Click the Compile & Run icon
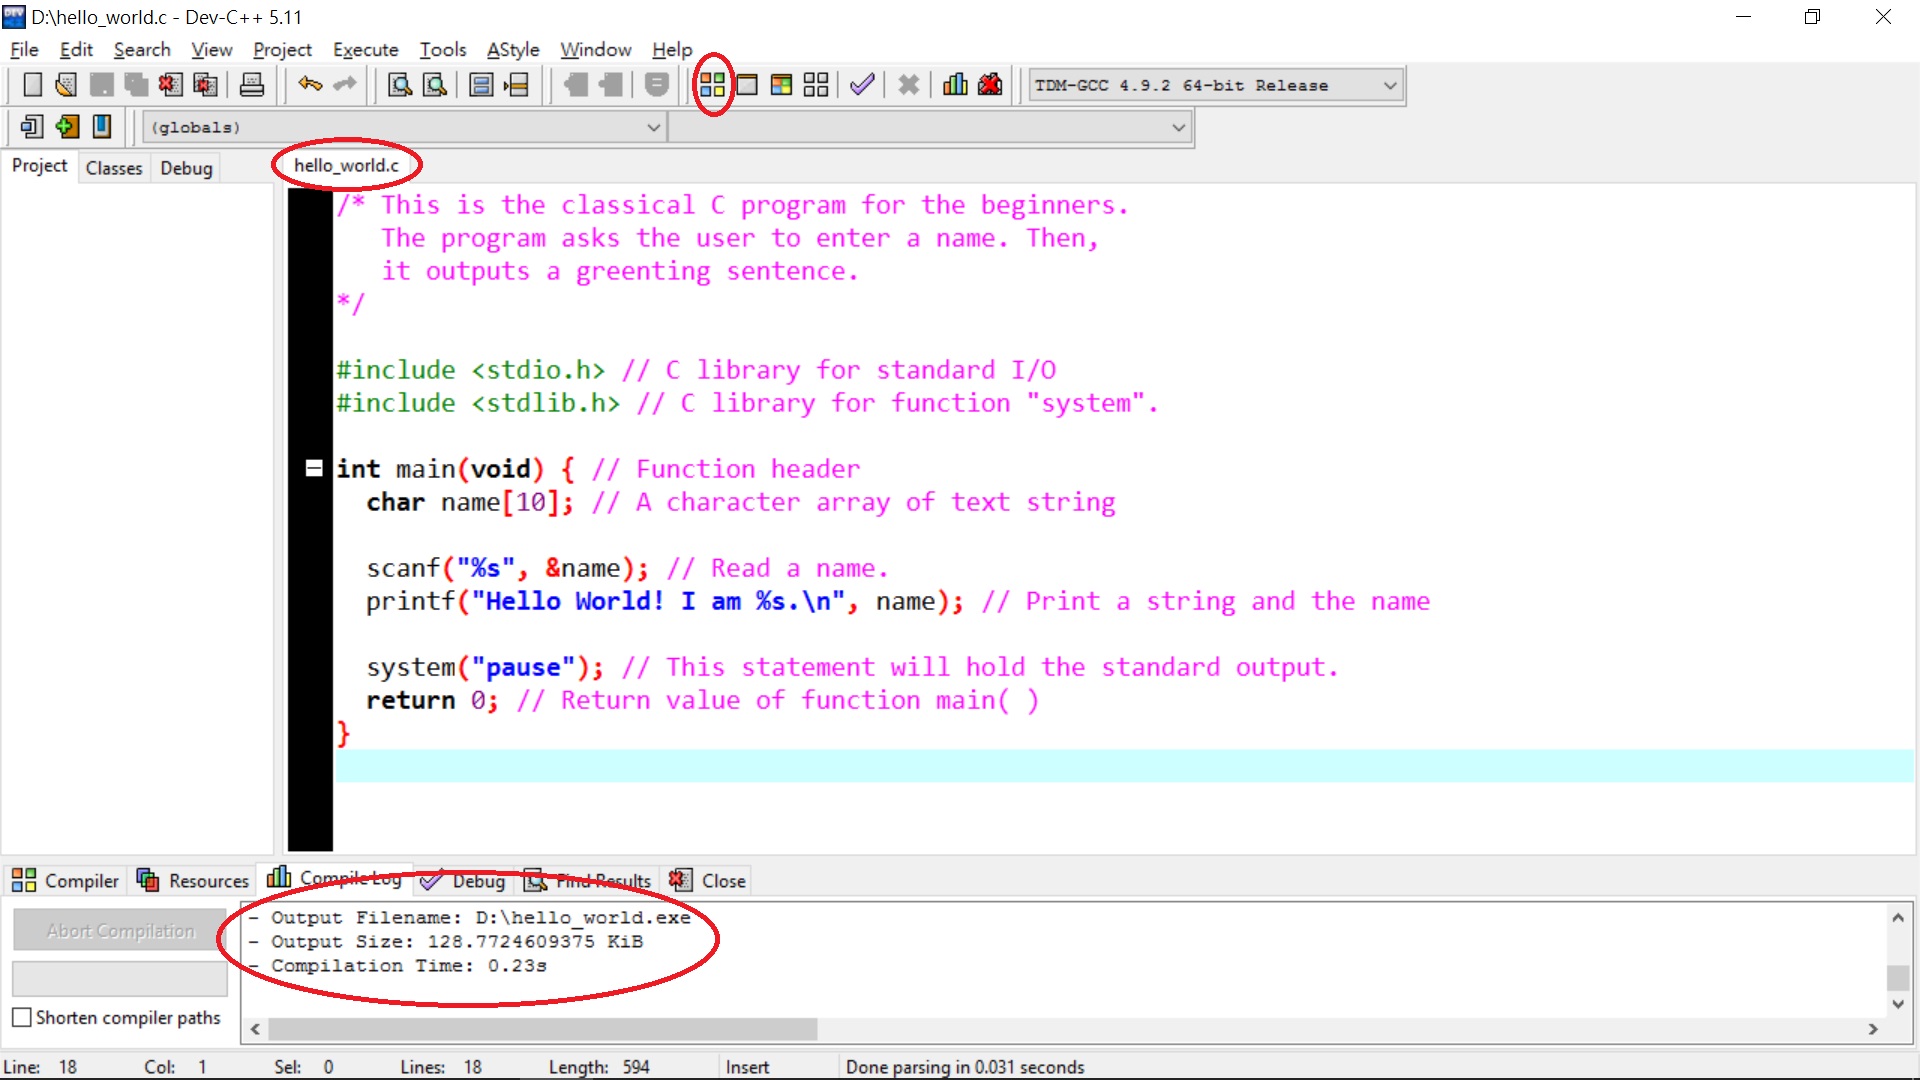The width and height of the screenshot is (1920, 1080). point(782,85)
